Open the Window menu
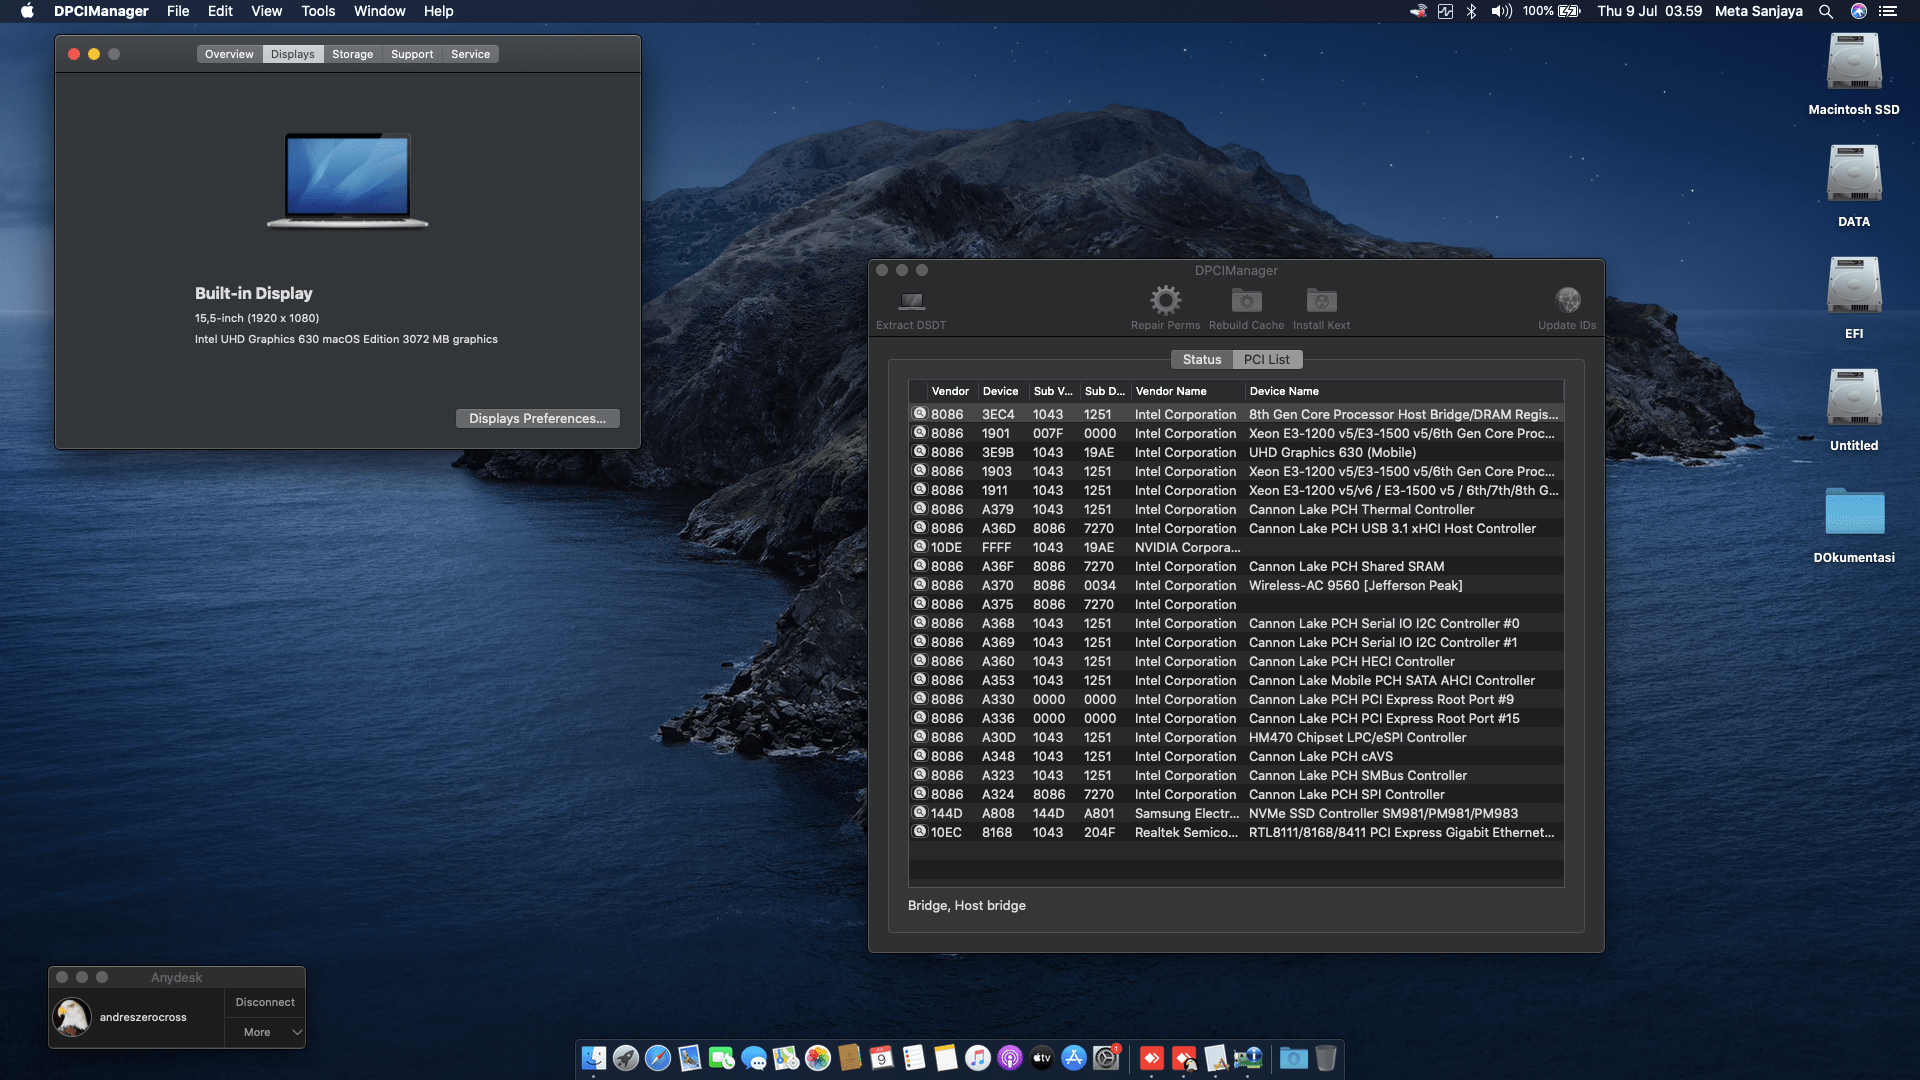Image resolution: width=1920 pixels, height=1080 pixels. [379, 11]
